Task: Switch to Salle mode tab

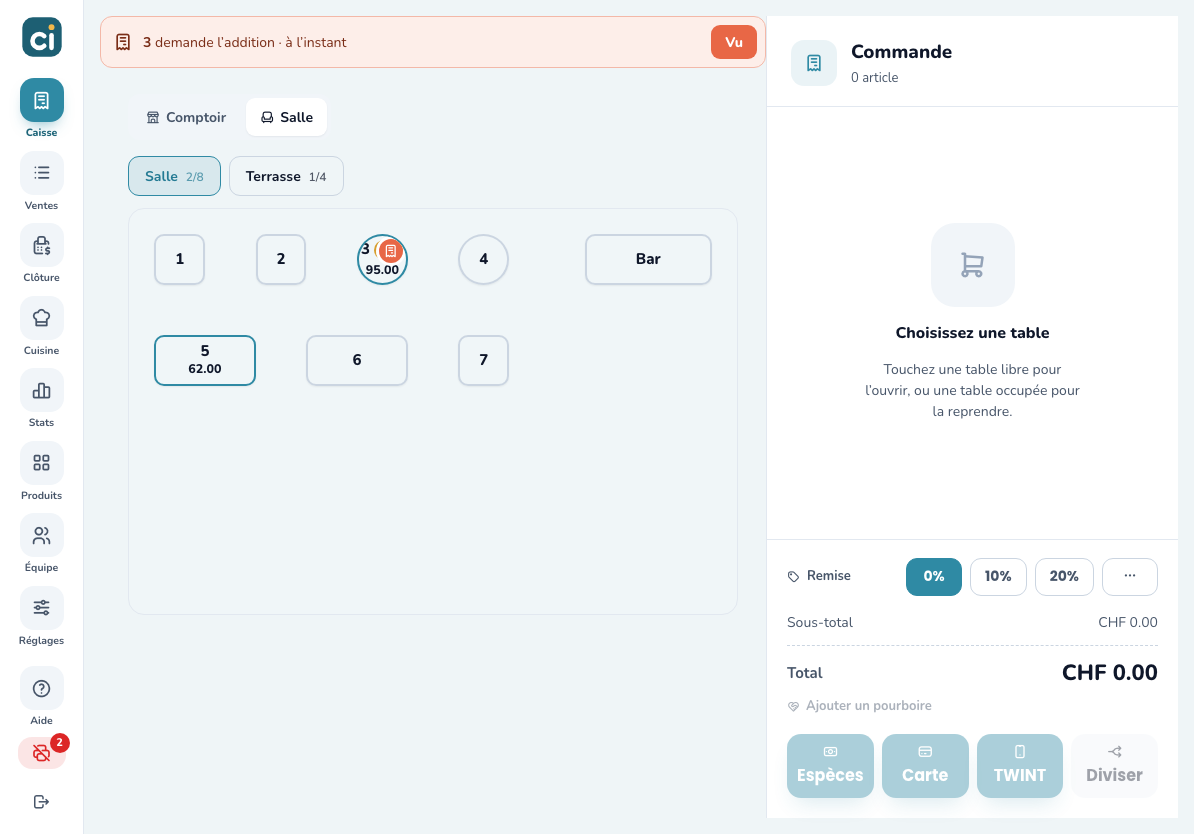Action: point(286,117)
